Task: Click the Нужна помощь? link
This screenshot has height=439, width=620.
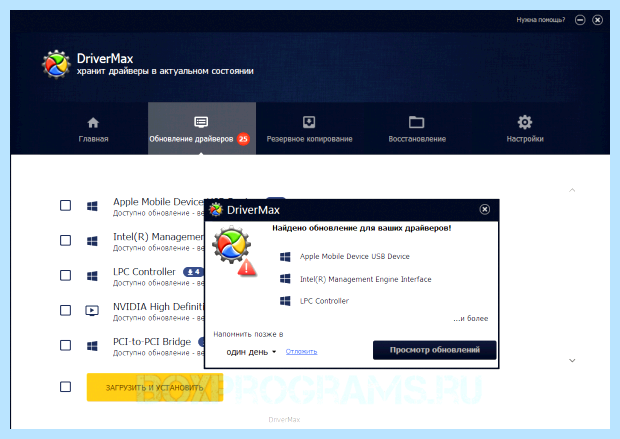Action: click(541, 20)
